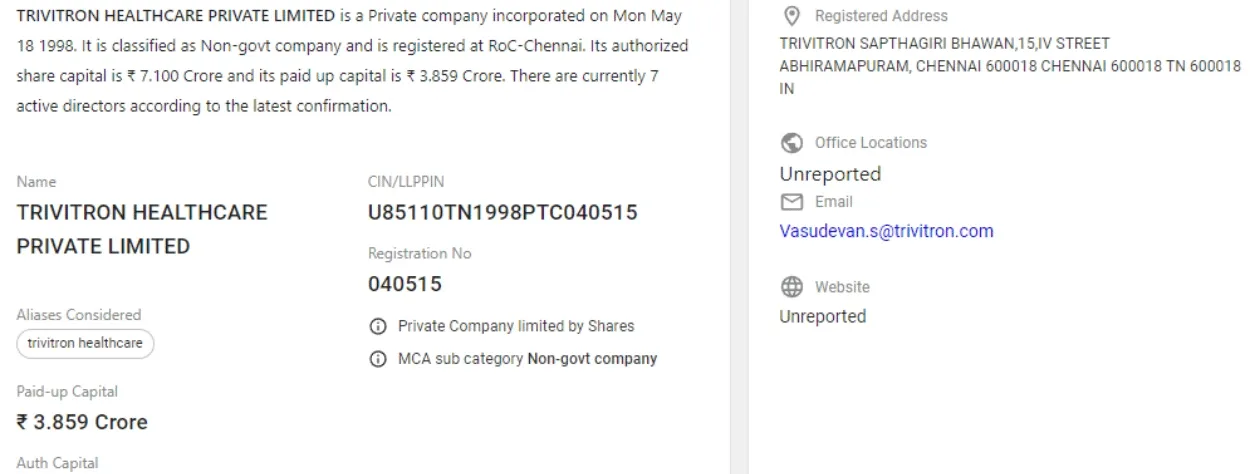The width and height of the screenshot is (1250, 474).
Task: Open the Vasudevan.s@trivitron.com email link
Action: tap(886, 231)
